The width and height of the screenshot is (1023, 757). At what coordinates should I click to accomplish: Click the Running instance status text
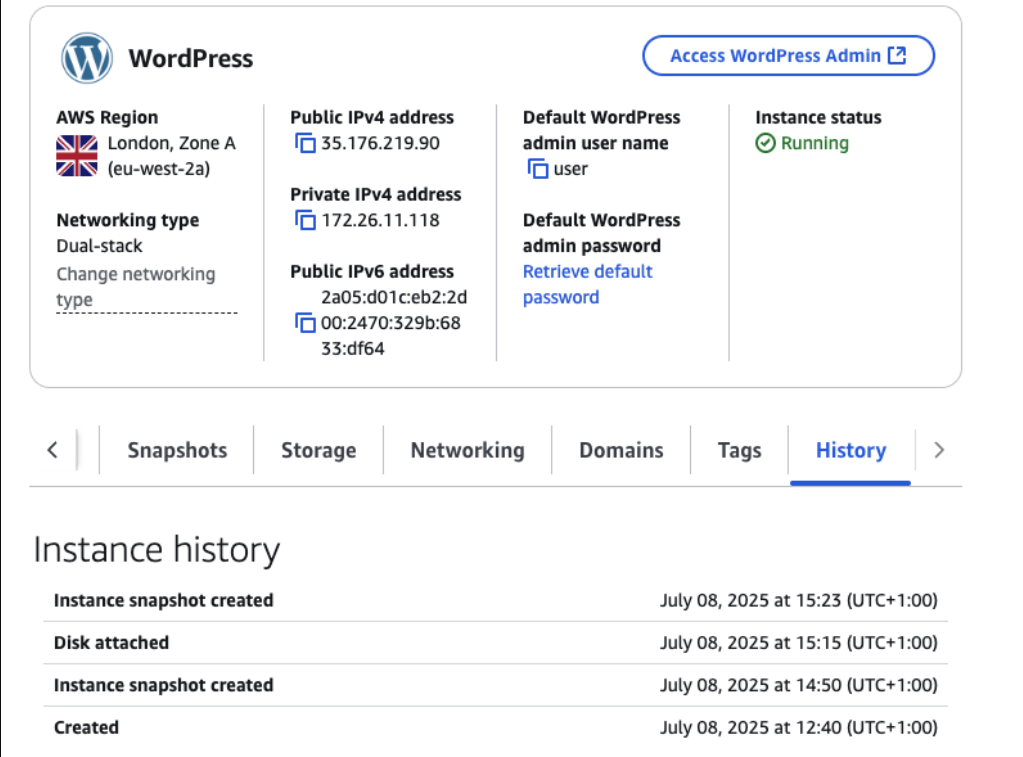point(815,143)
